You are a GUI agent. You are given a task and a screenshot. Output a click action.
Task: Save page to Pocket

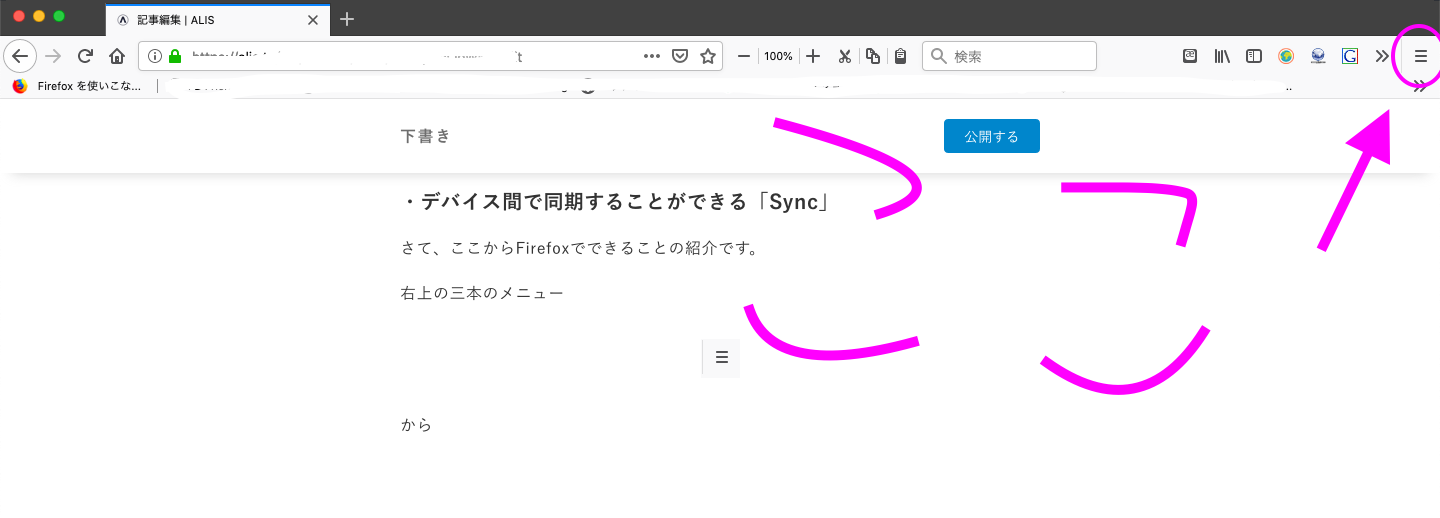(680, 56)
